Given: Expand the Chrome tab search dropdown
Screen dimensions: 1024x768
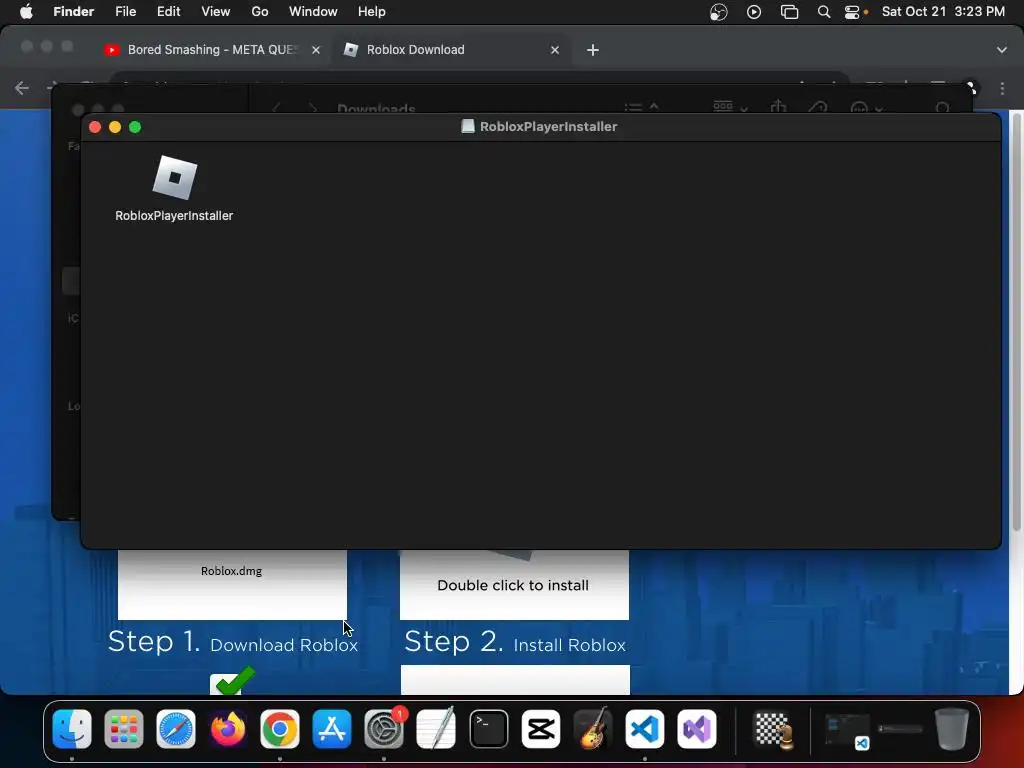Looking at the screenshot, I should click(1001, 50).
